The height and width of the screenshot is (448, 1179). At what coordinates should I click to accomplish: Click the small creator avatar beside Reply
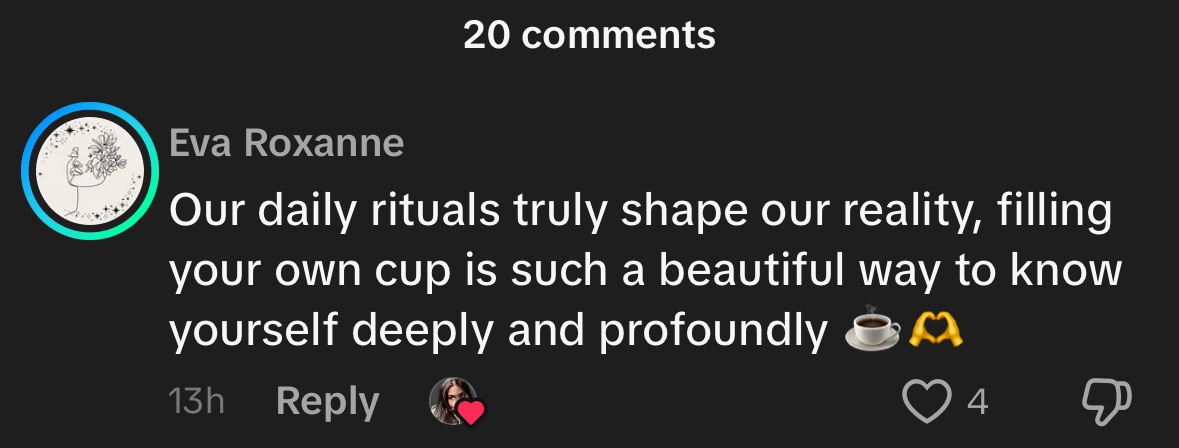[x=449, y=401]
